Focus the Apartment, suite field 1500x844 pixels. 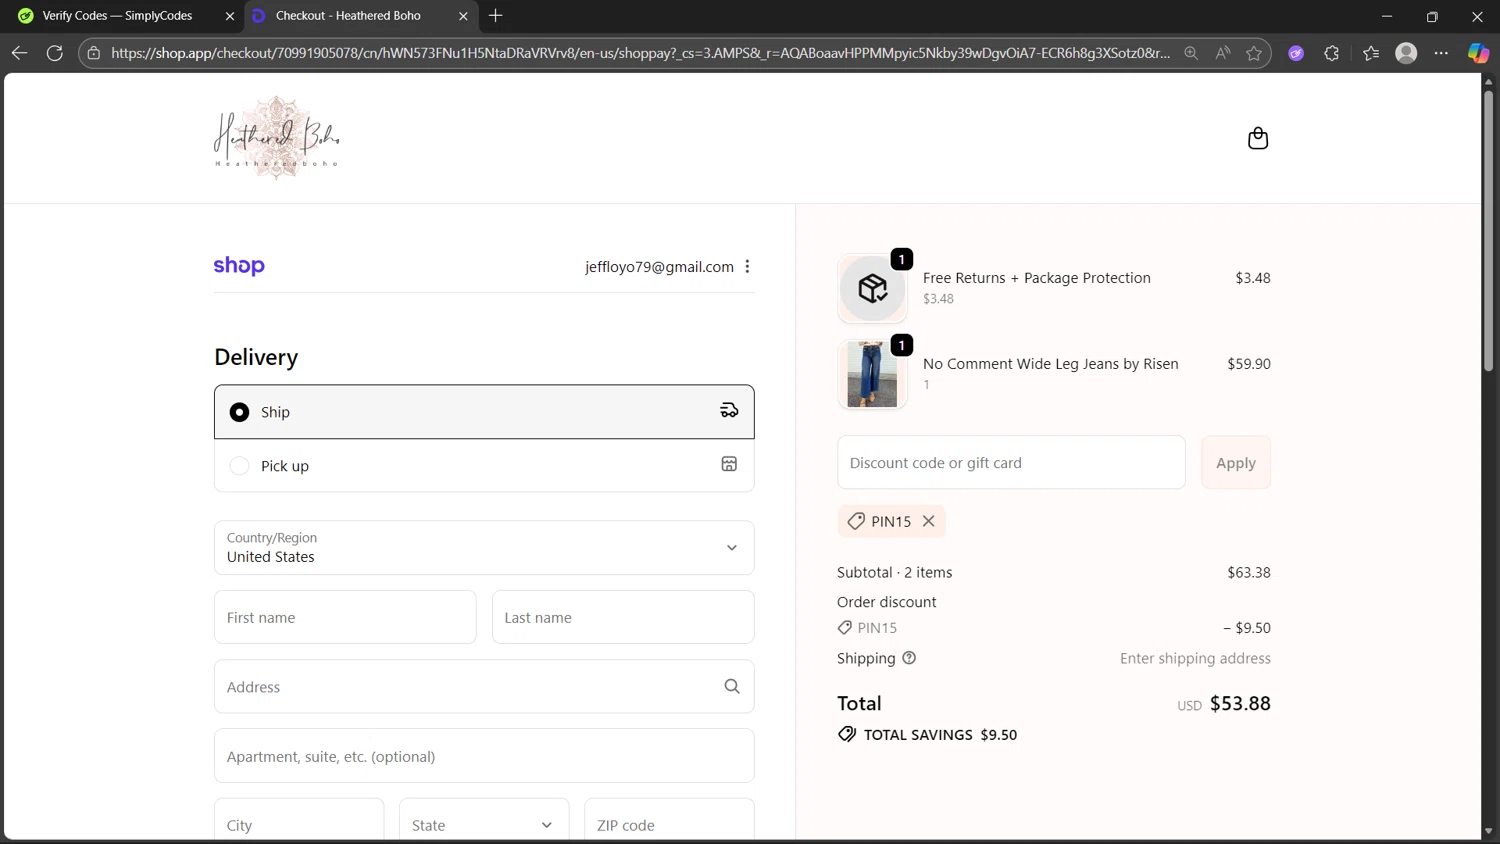click(x=484, y=756)
